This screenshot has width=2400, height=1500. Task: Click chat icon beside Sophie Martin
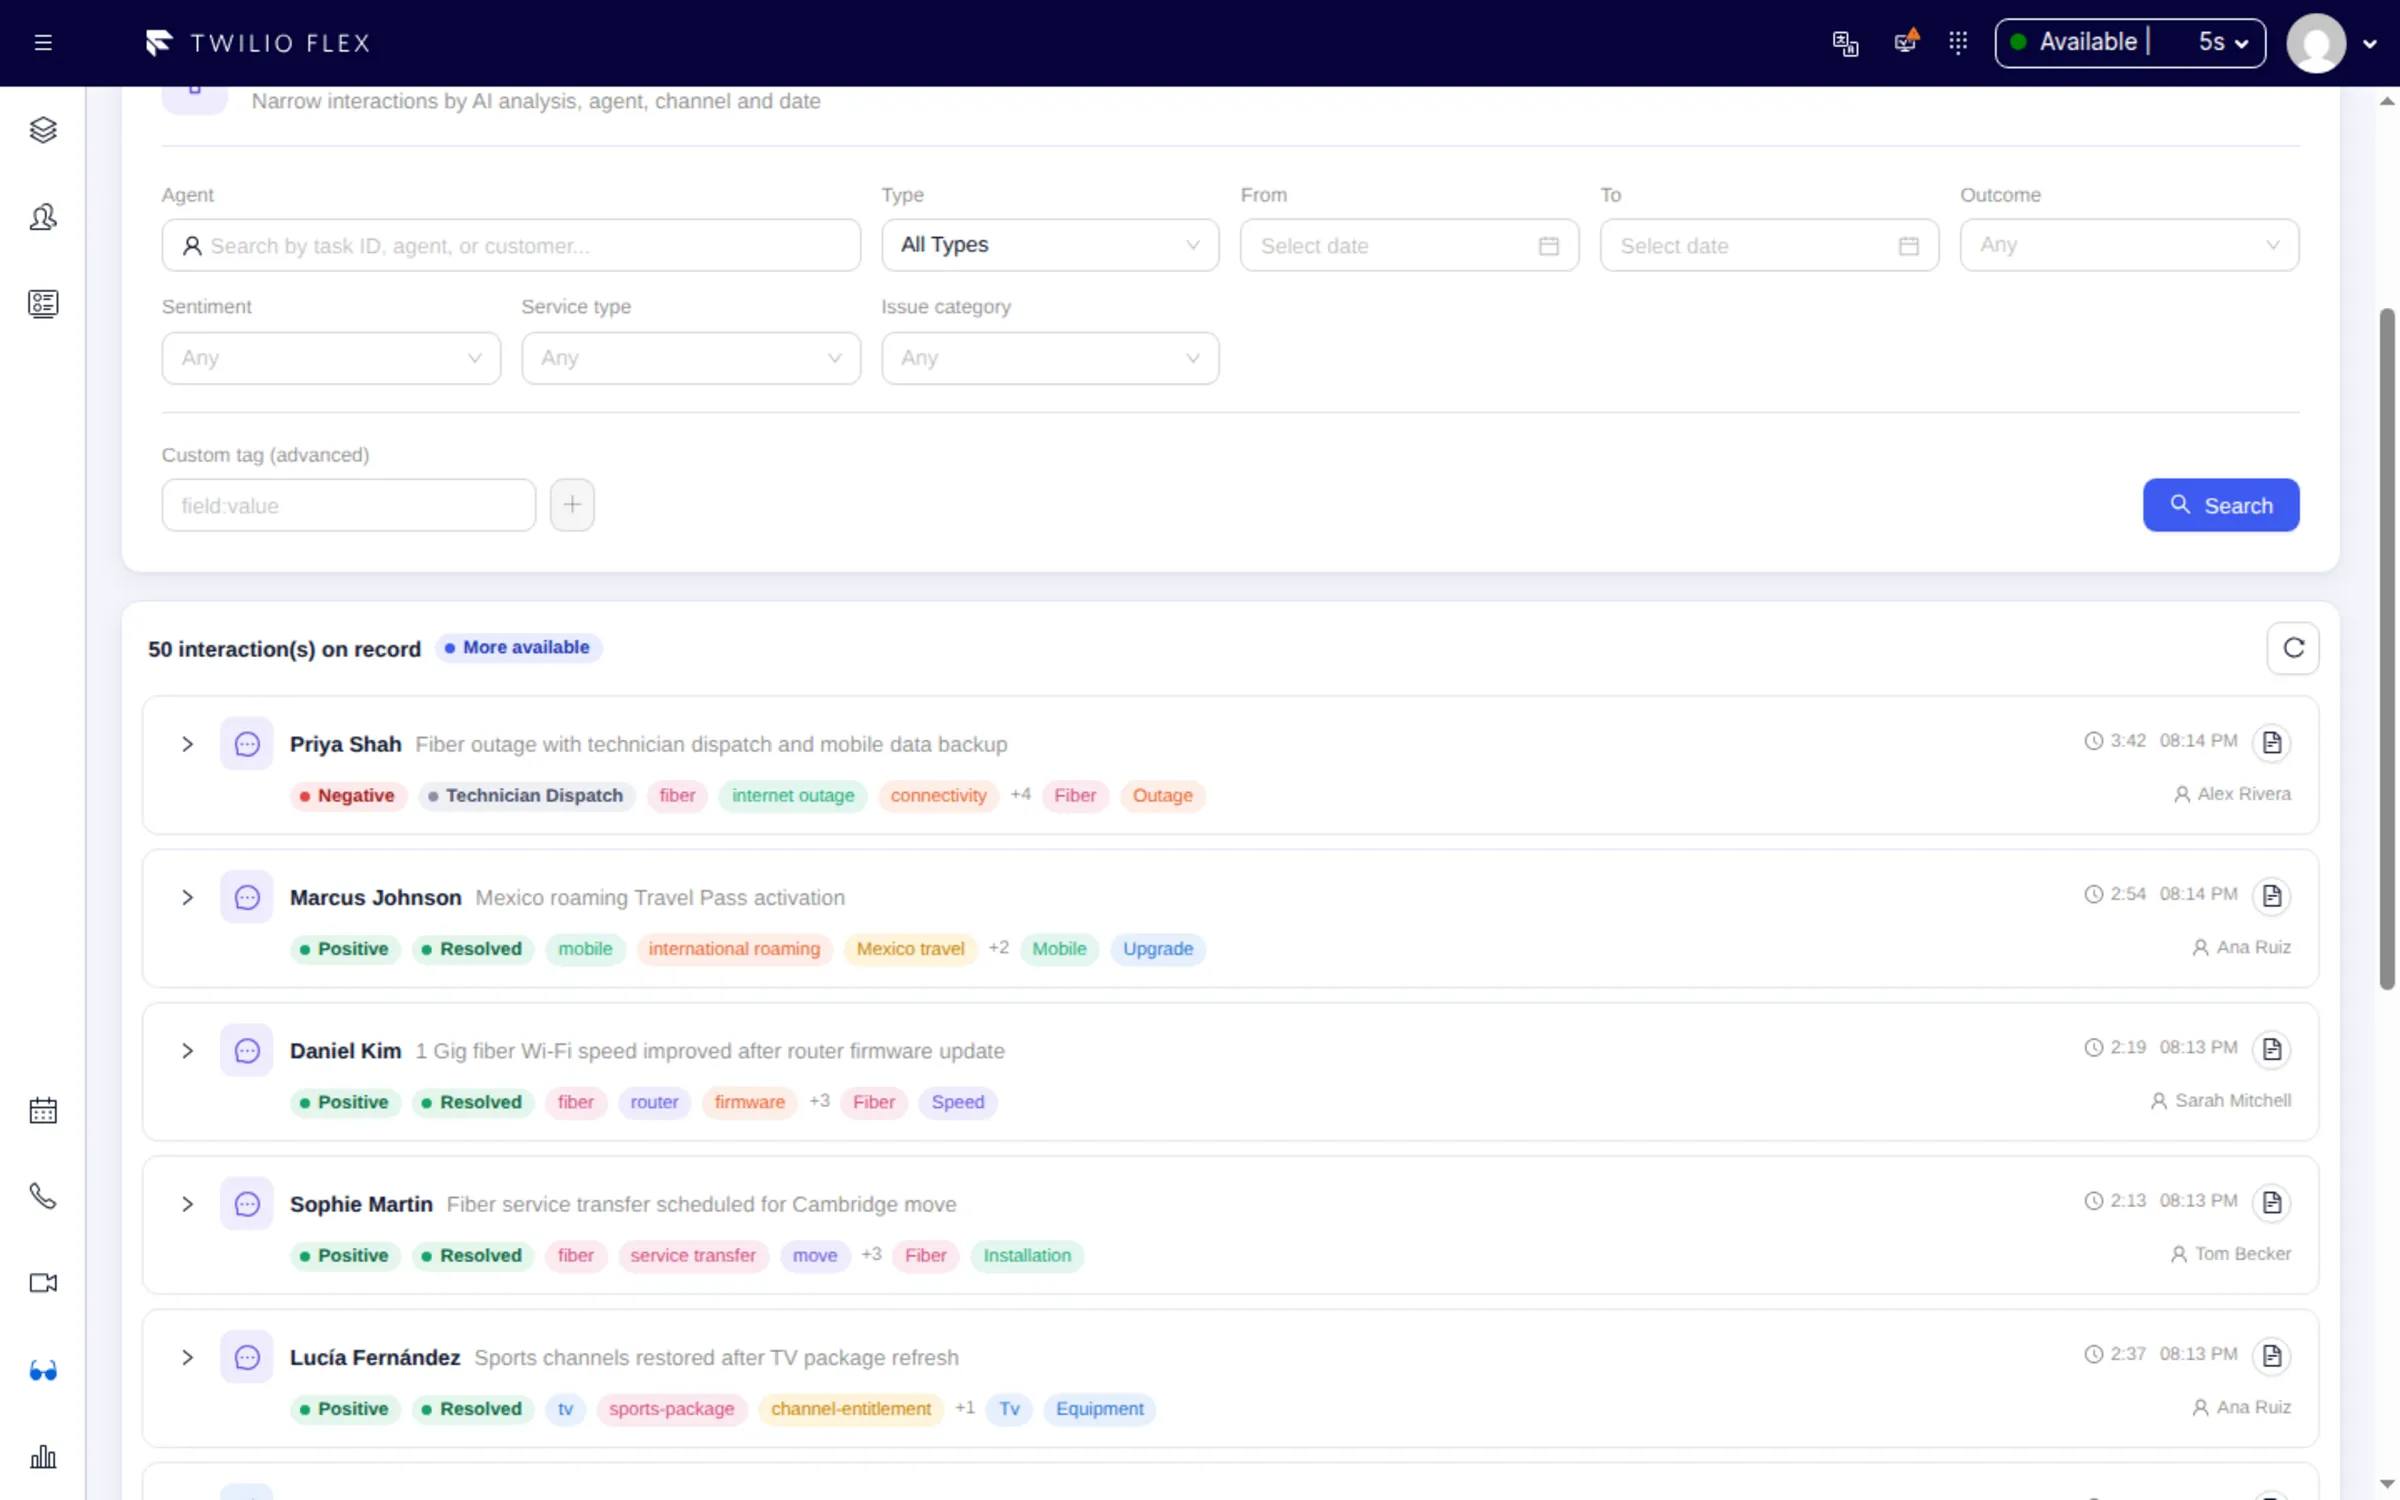coord(247,1204)
